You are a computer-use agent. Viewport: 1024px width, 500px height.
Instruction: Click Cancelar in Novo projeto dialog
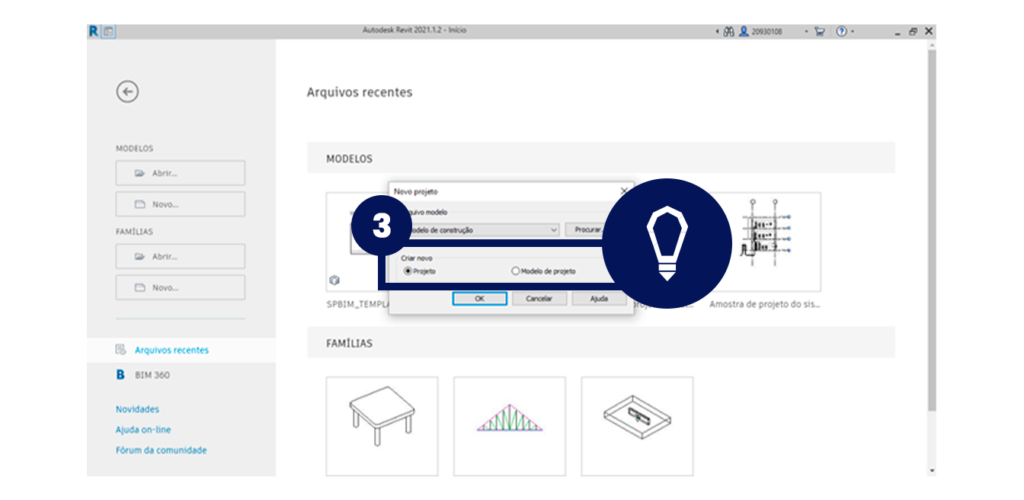[539, 298]
